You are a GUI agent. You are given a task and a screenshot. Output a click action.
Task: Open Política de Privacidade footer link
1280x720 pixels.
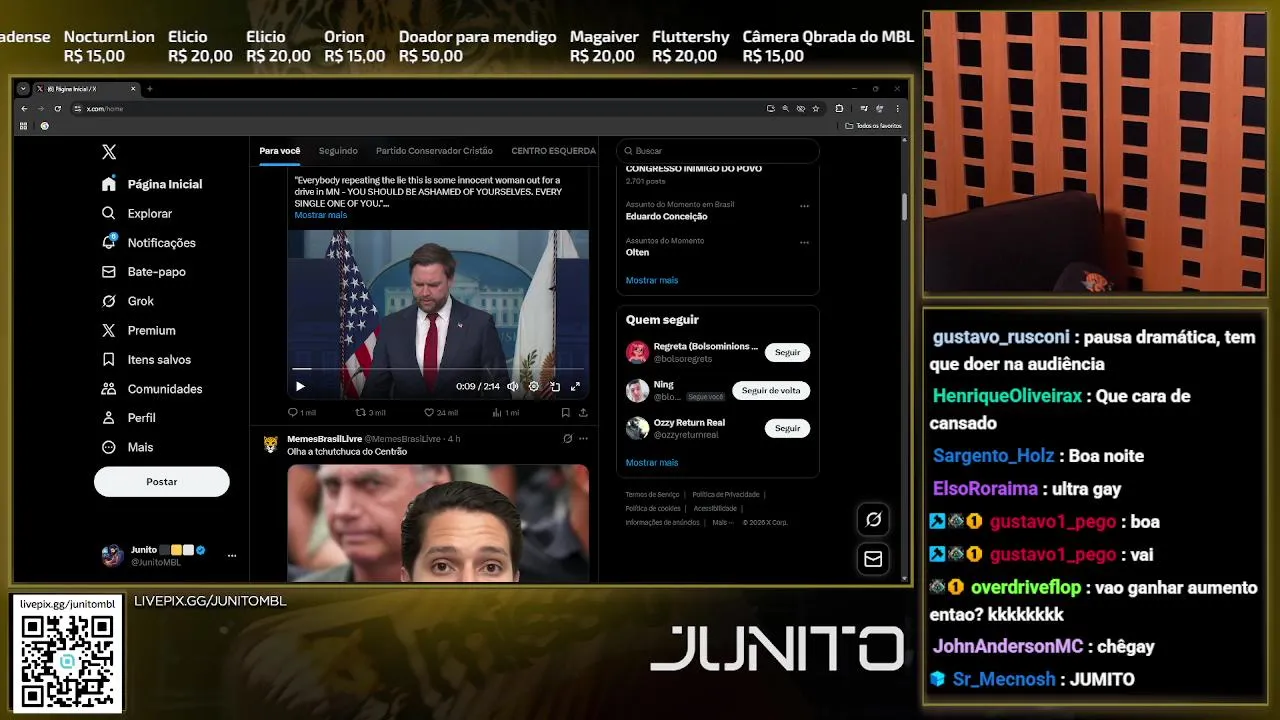pyautogui.click(x=726, y=495)
